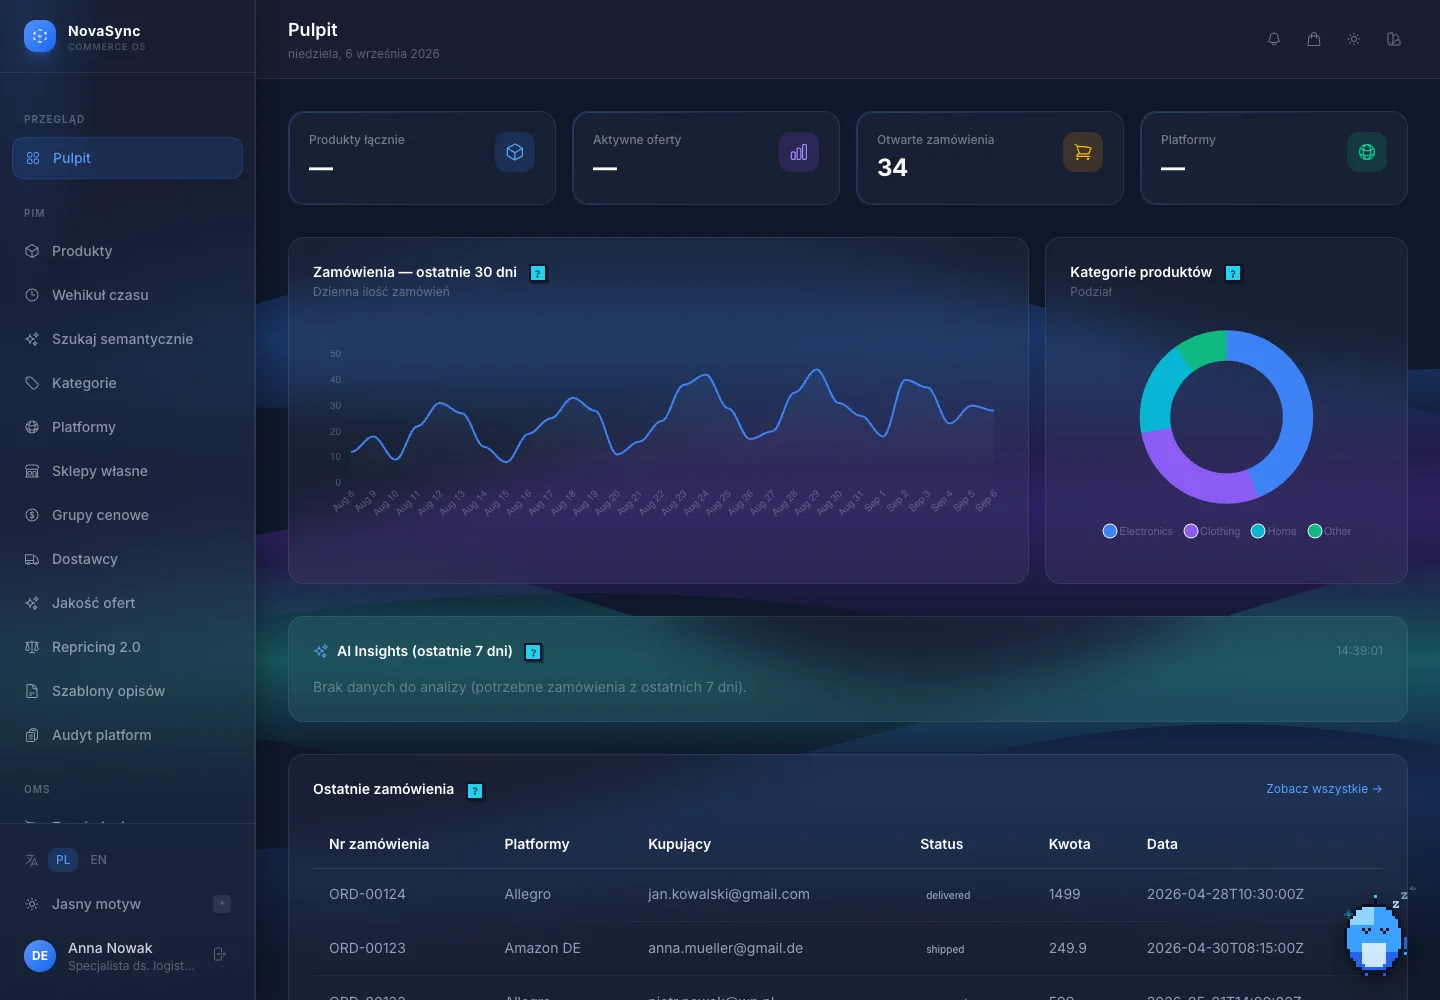The image size is (1440, 1000).
Task: Click the language translate icon in sidebar
Action: [x=32, y=860]
